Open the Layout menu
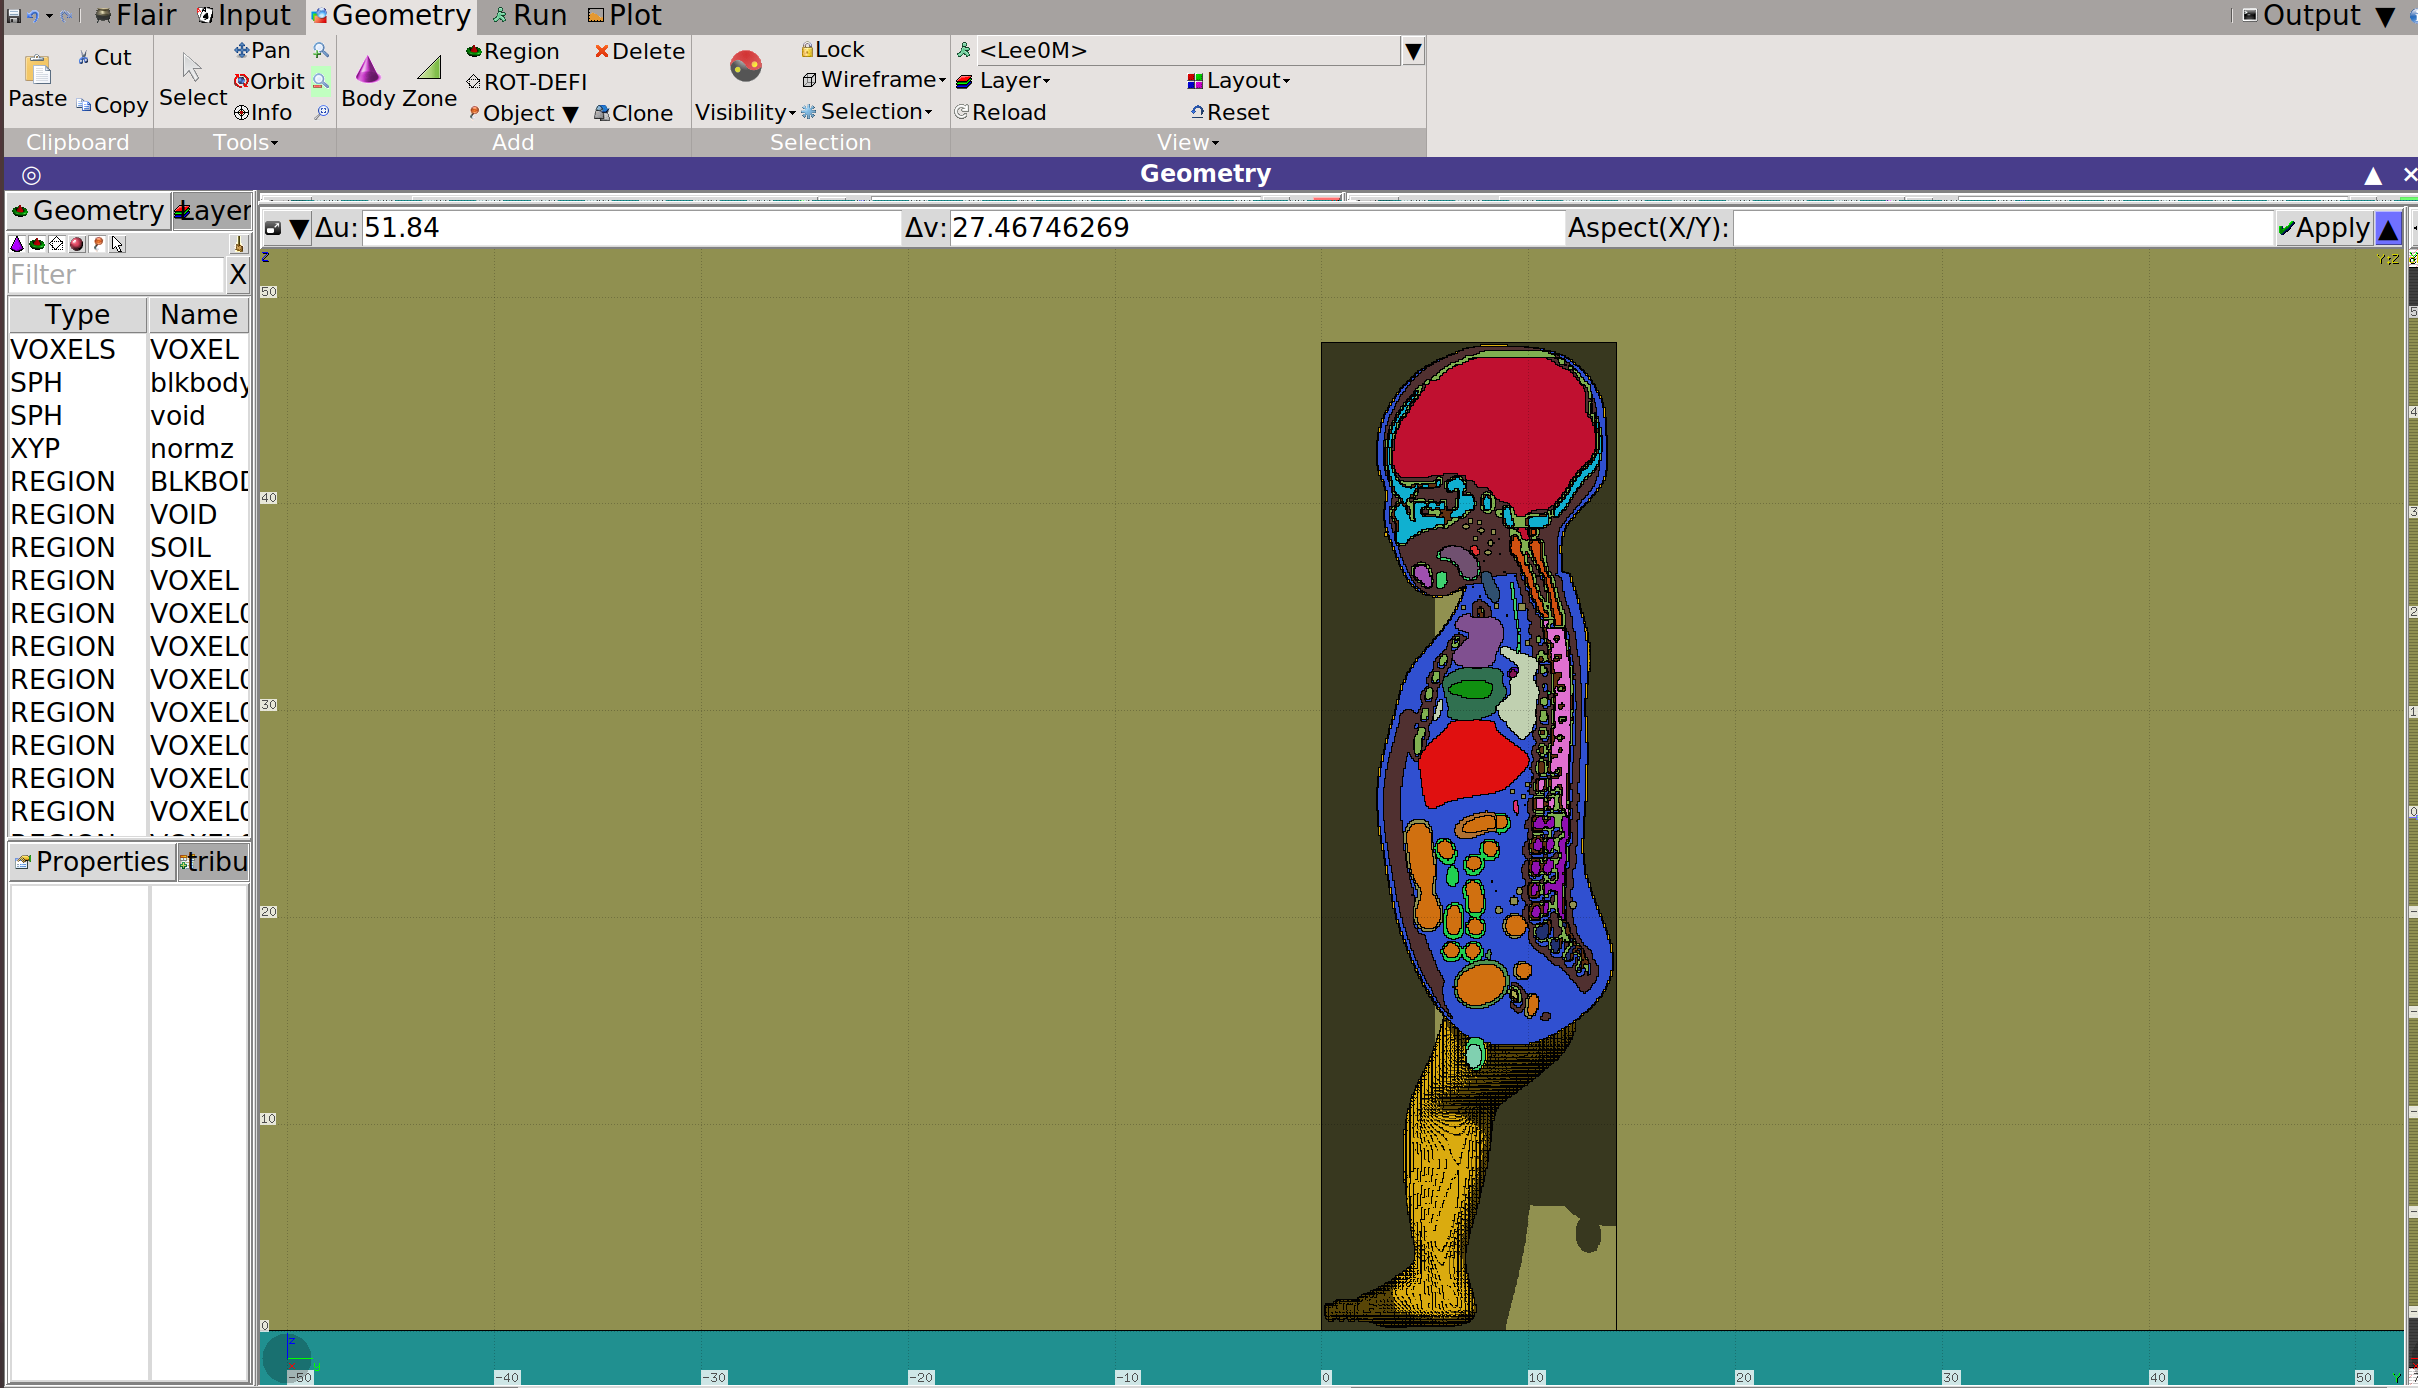The image size is (2418, 1388). click(x=1239, y=80)
